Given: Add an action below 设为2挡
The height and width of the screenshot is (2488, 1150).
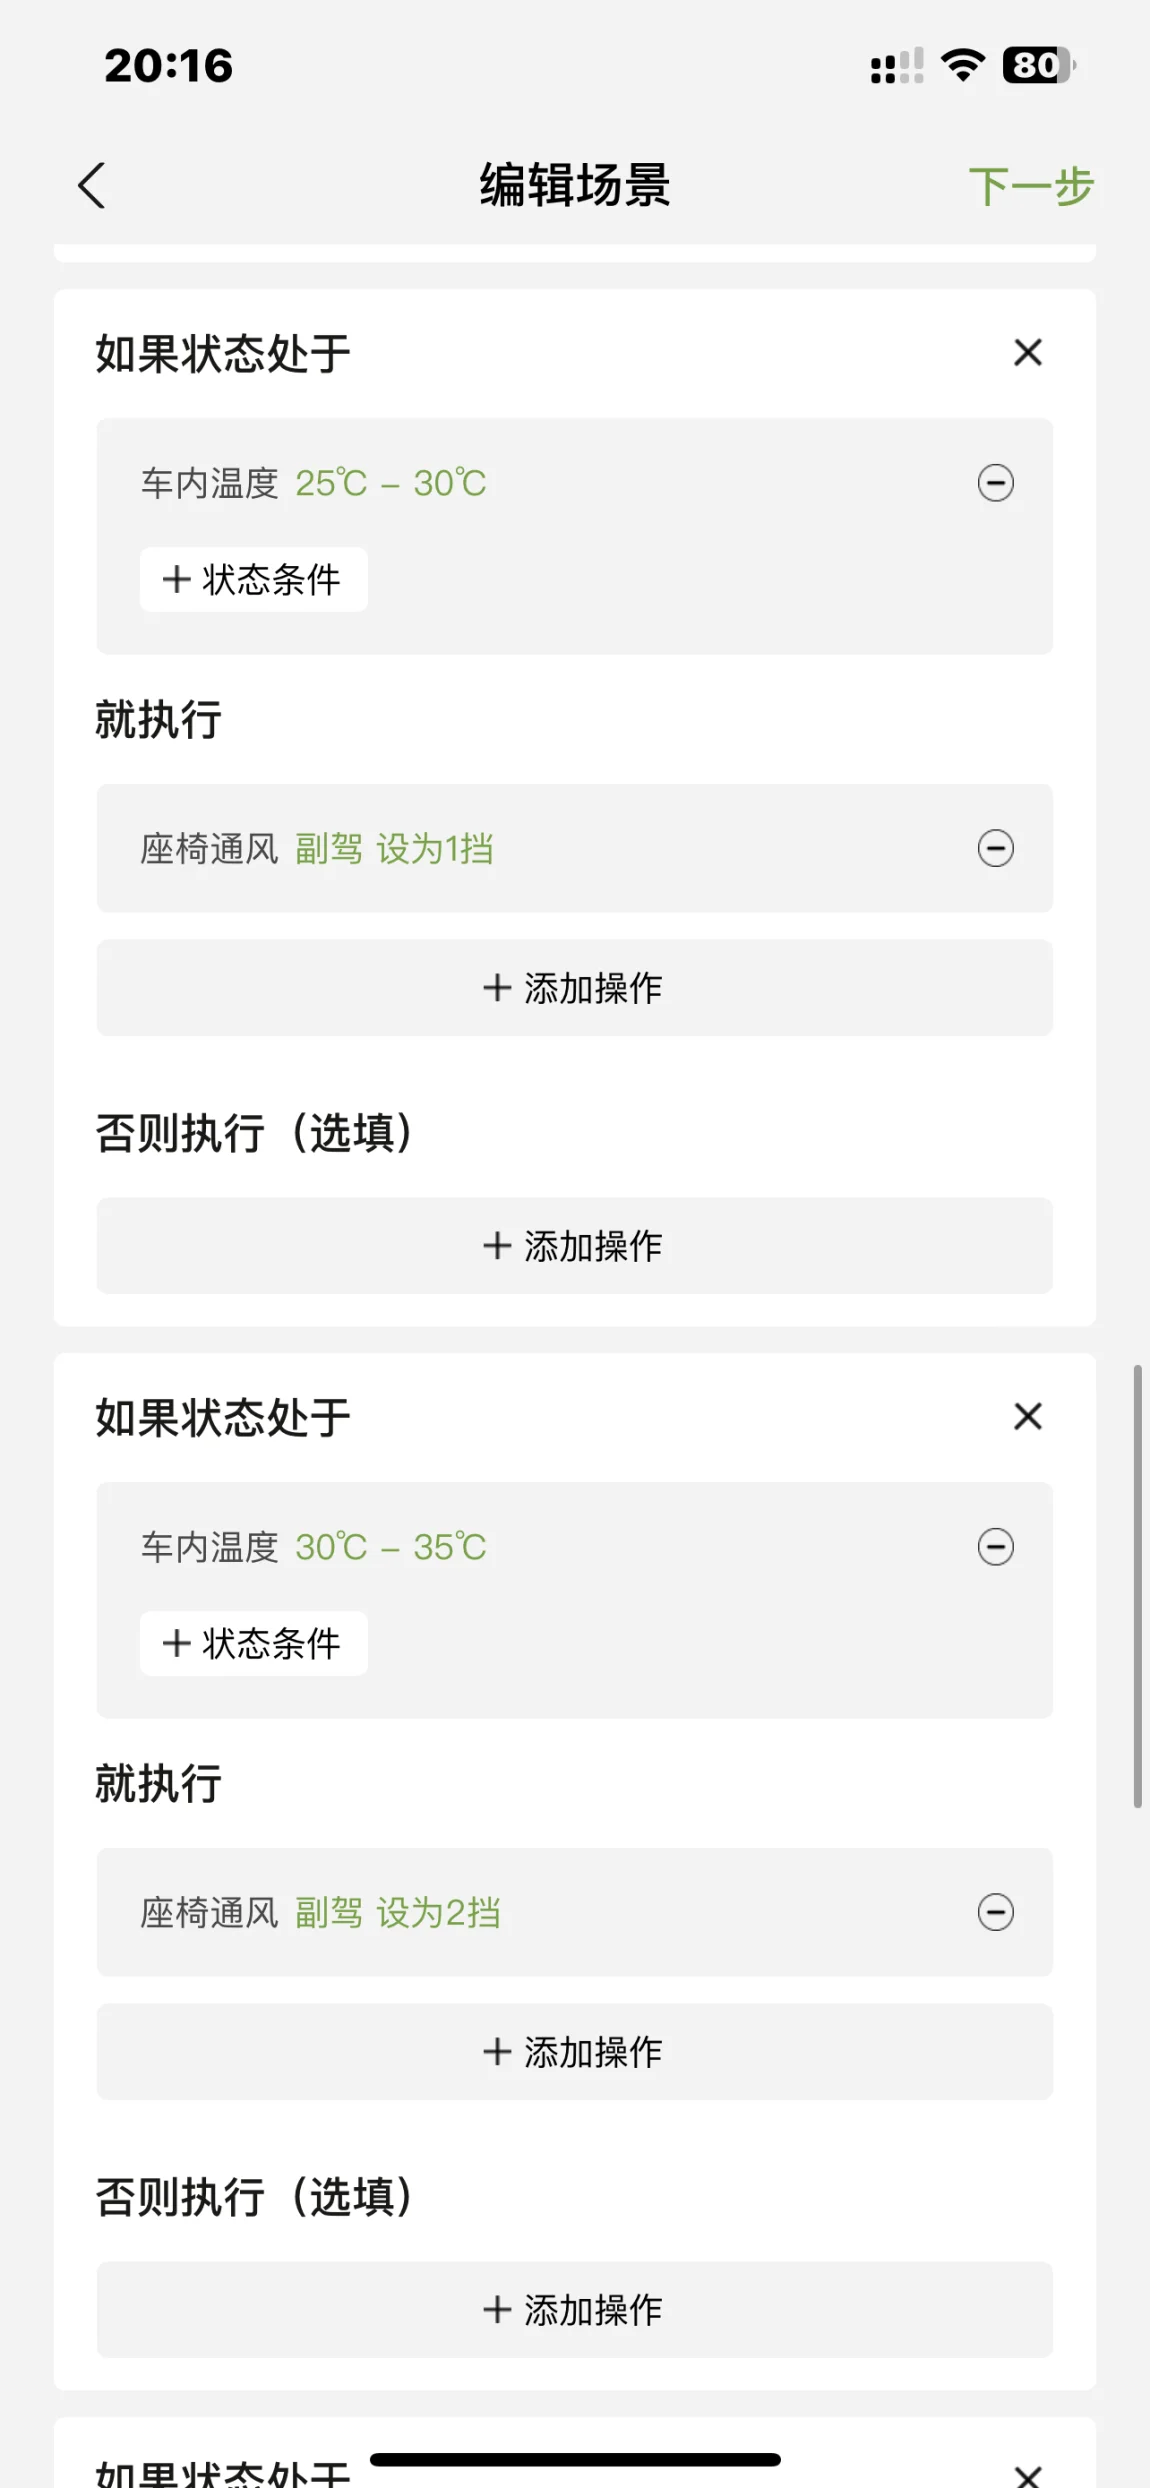Looking at the screenshot, I should [x=574, y=2052].
